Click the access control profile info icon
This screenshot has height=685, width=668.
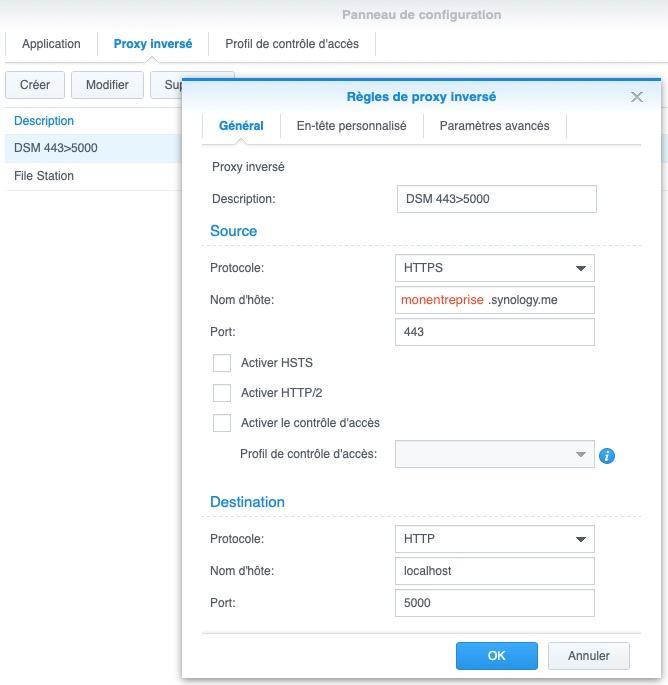click(606, 456)
